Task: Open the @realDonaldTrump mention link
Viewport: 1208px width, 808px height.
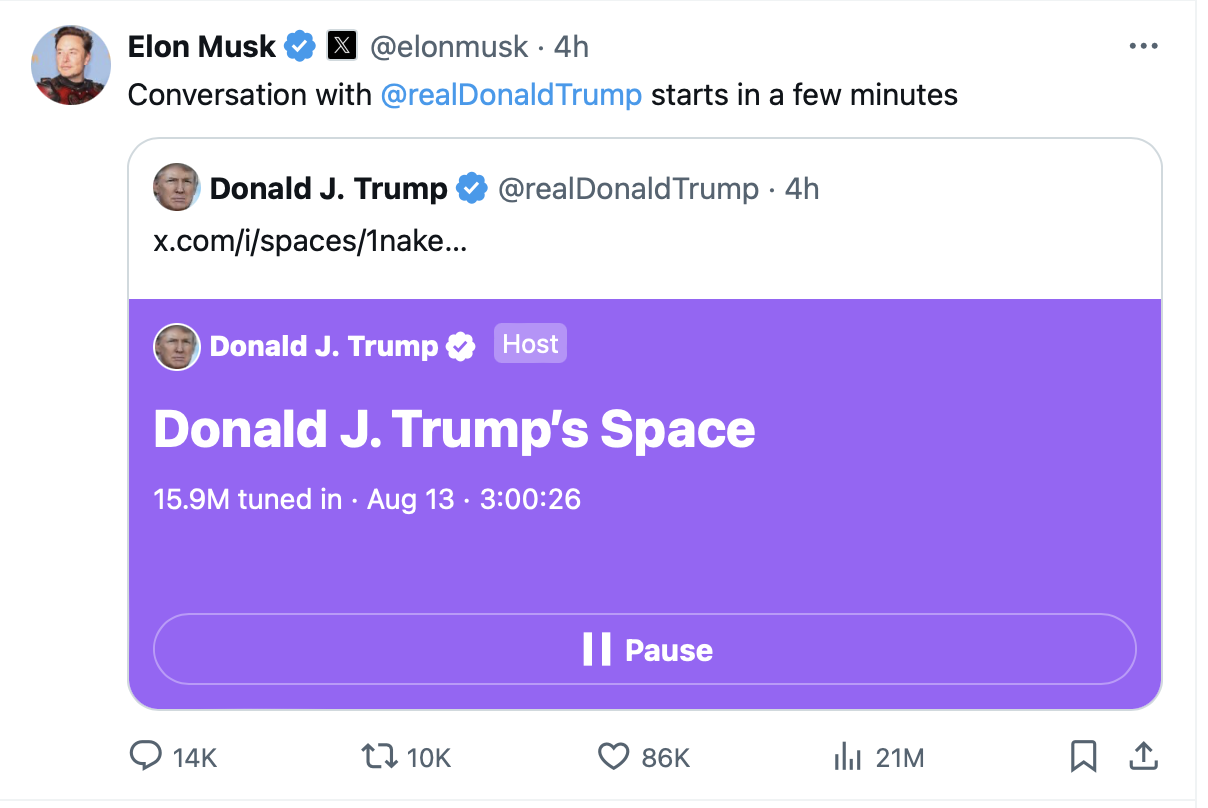Action: [511, 95]
